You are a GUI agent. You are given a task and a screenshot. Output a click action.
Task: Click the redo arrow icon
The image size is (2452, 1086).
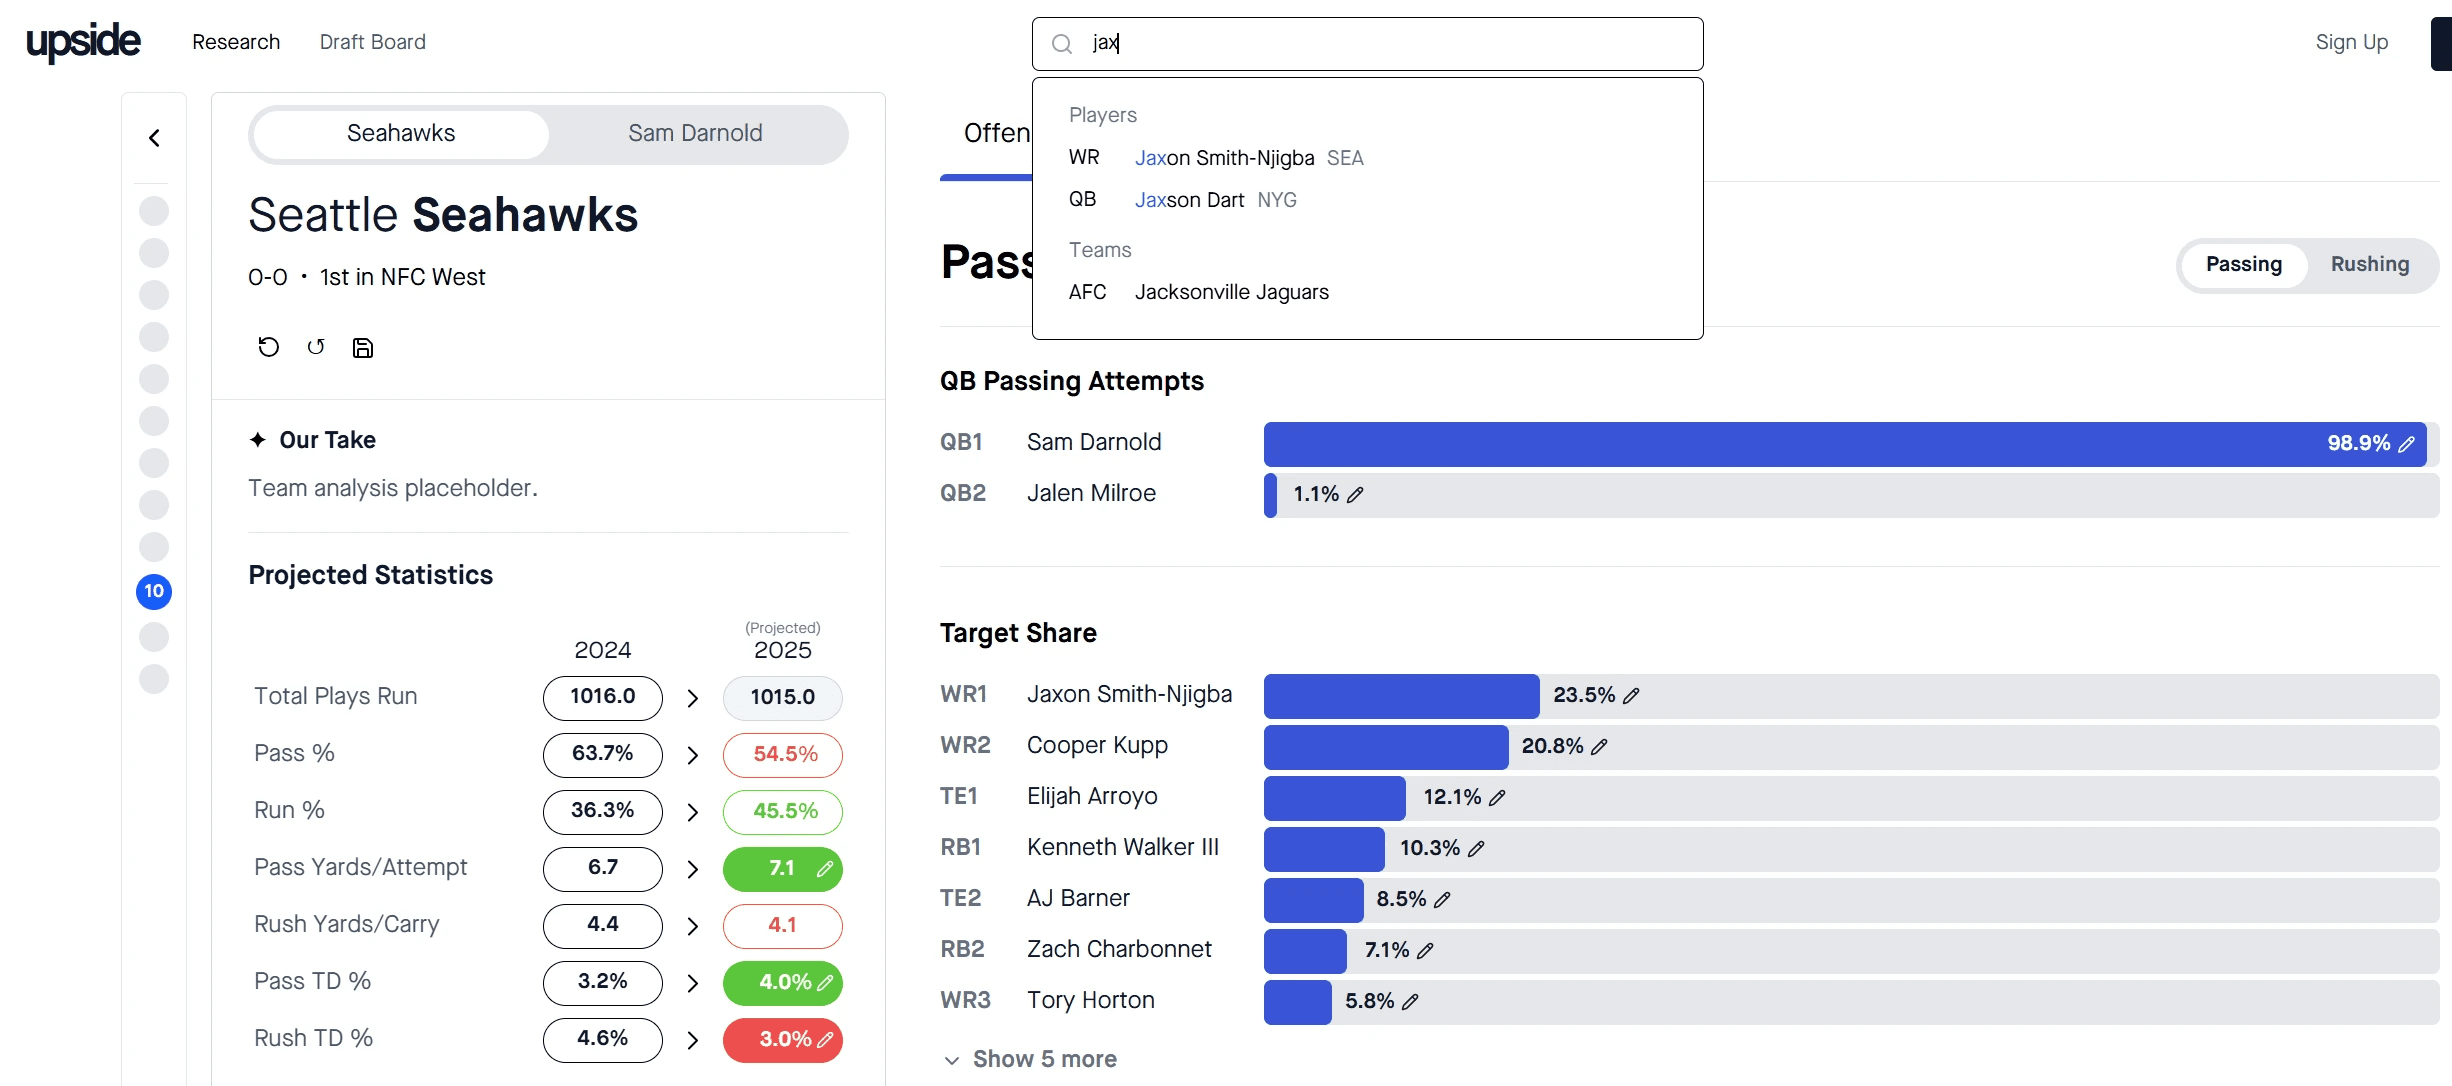tap(316, 347)
